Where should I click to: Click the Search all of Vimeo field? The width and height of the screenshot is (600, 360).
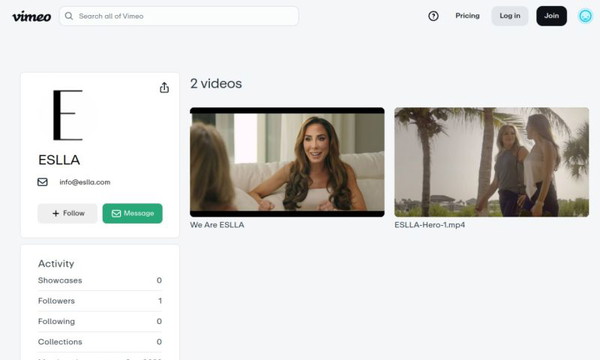click(x=179, y=16)
